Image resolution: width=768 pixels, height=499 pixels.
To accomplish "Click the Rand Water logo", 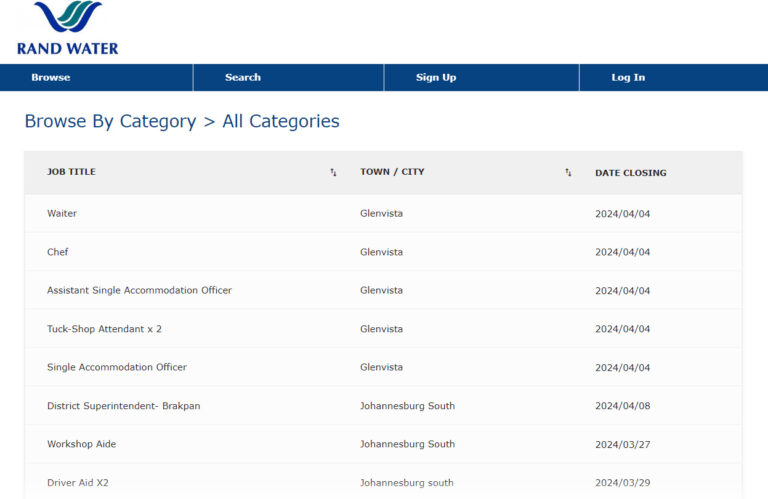I will click(x=67, y=28).
